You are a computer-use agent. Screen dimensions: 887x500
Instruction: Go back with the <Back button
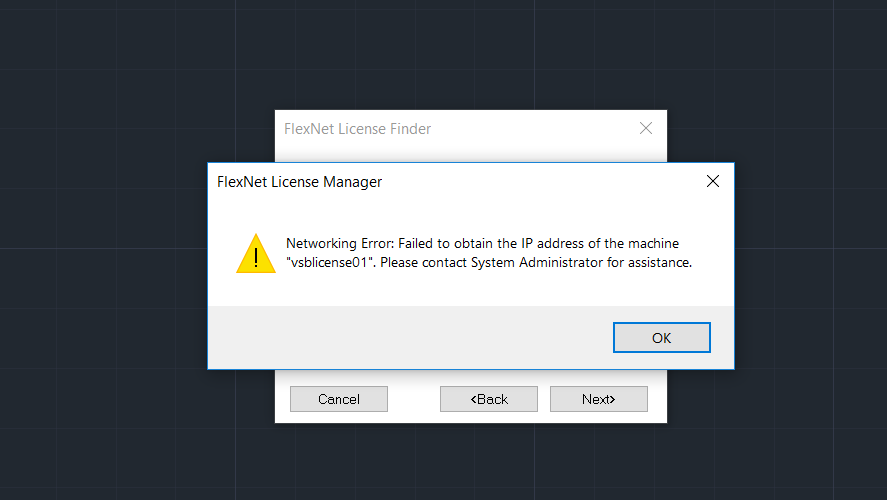click(489, 399)
